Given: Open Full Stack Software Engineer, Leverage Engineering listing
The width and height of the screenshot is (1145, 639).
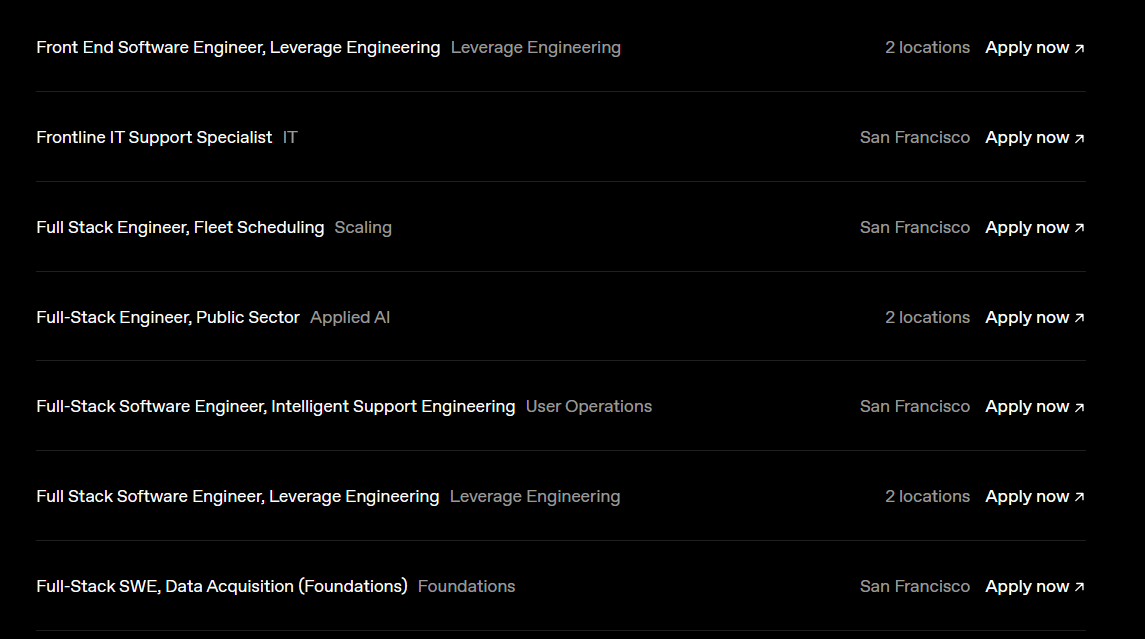Looking at the screenshot, I should (238, 496).
